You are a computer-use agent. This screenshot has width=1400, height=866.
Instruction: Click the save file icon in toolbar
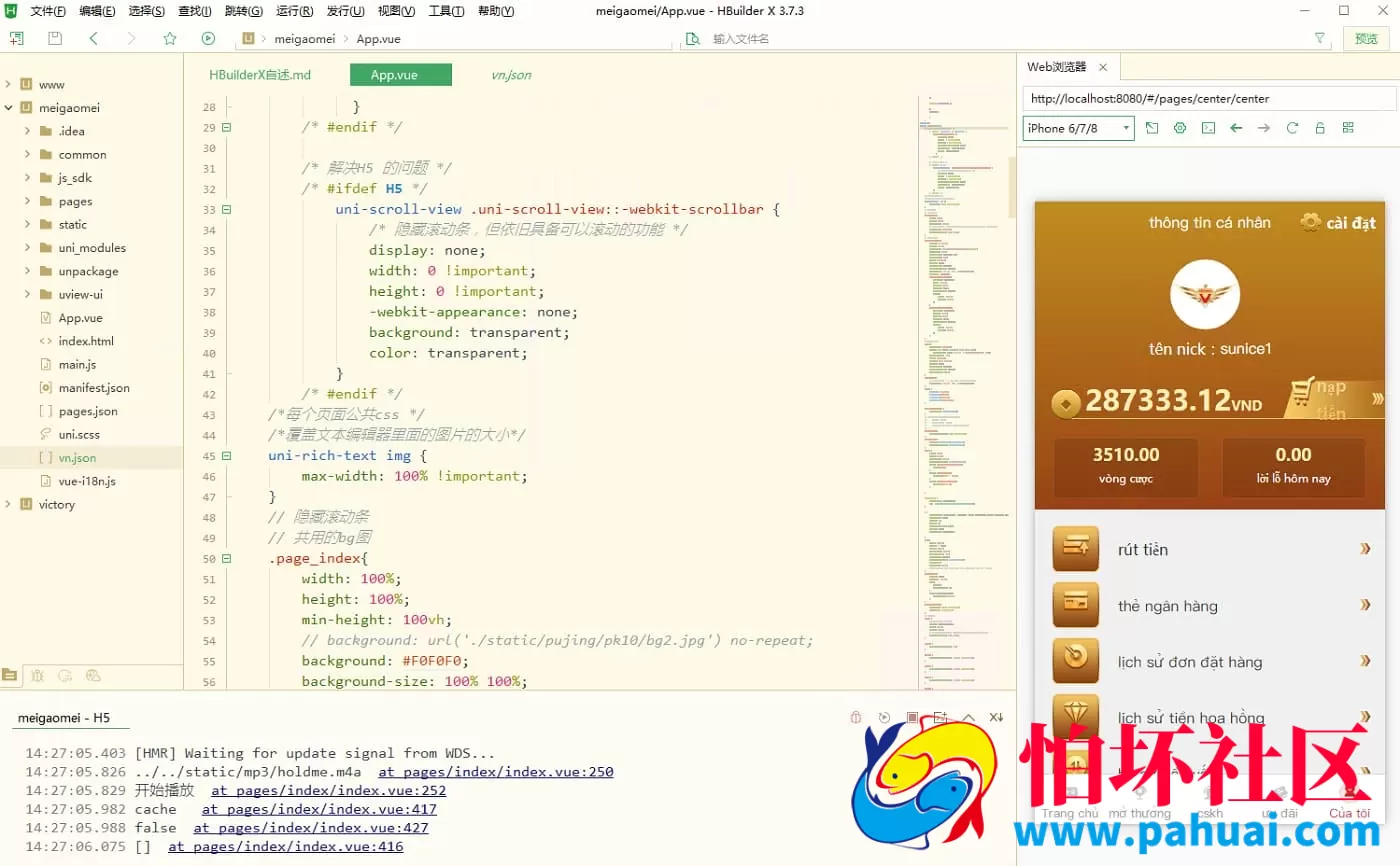(x=55, y=39)
